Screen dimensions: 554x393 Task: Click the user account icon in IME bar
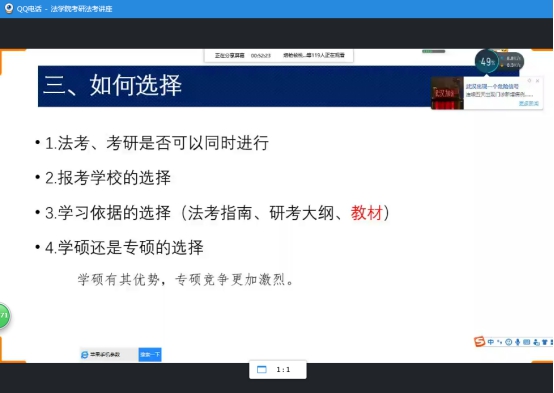pyautogui.click(x=536, y=342)
